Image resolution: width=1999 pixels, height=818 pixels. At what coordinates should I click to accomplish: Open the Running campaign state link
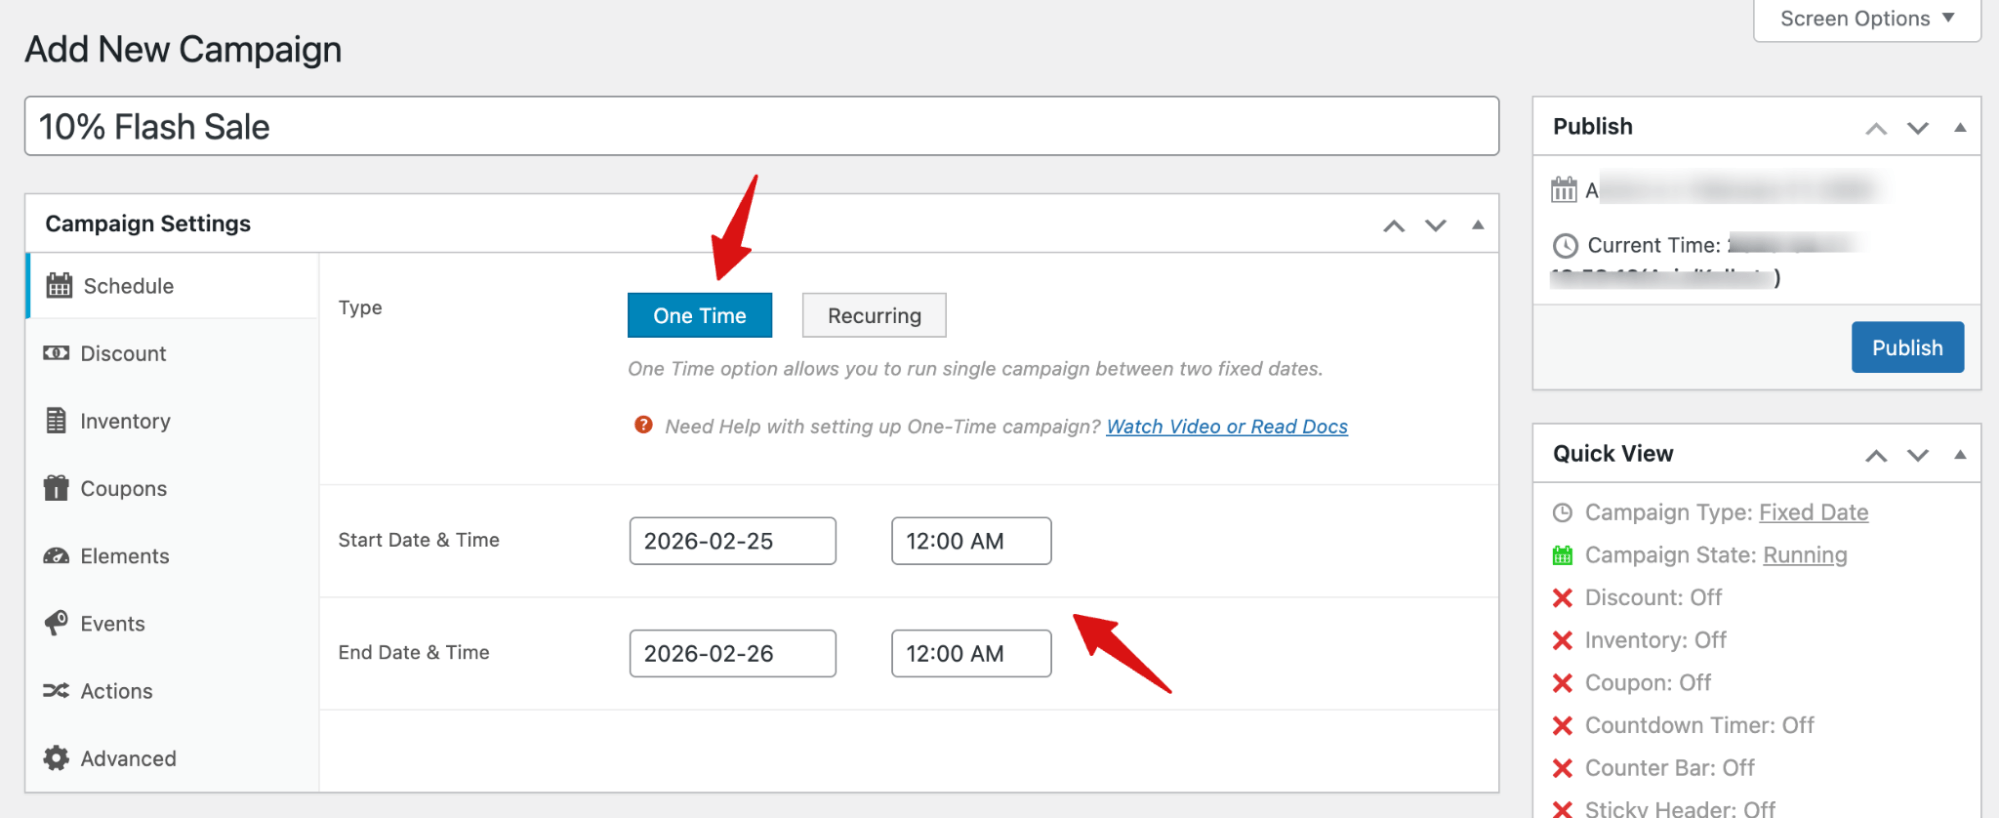pyautogui.click(x=1805, y=555)
